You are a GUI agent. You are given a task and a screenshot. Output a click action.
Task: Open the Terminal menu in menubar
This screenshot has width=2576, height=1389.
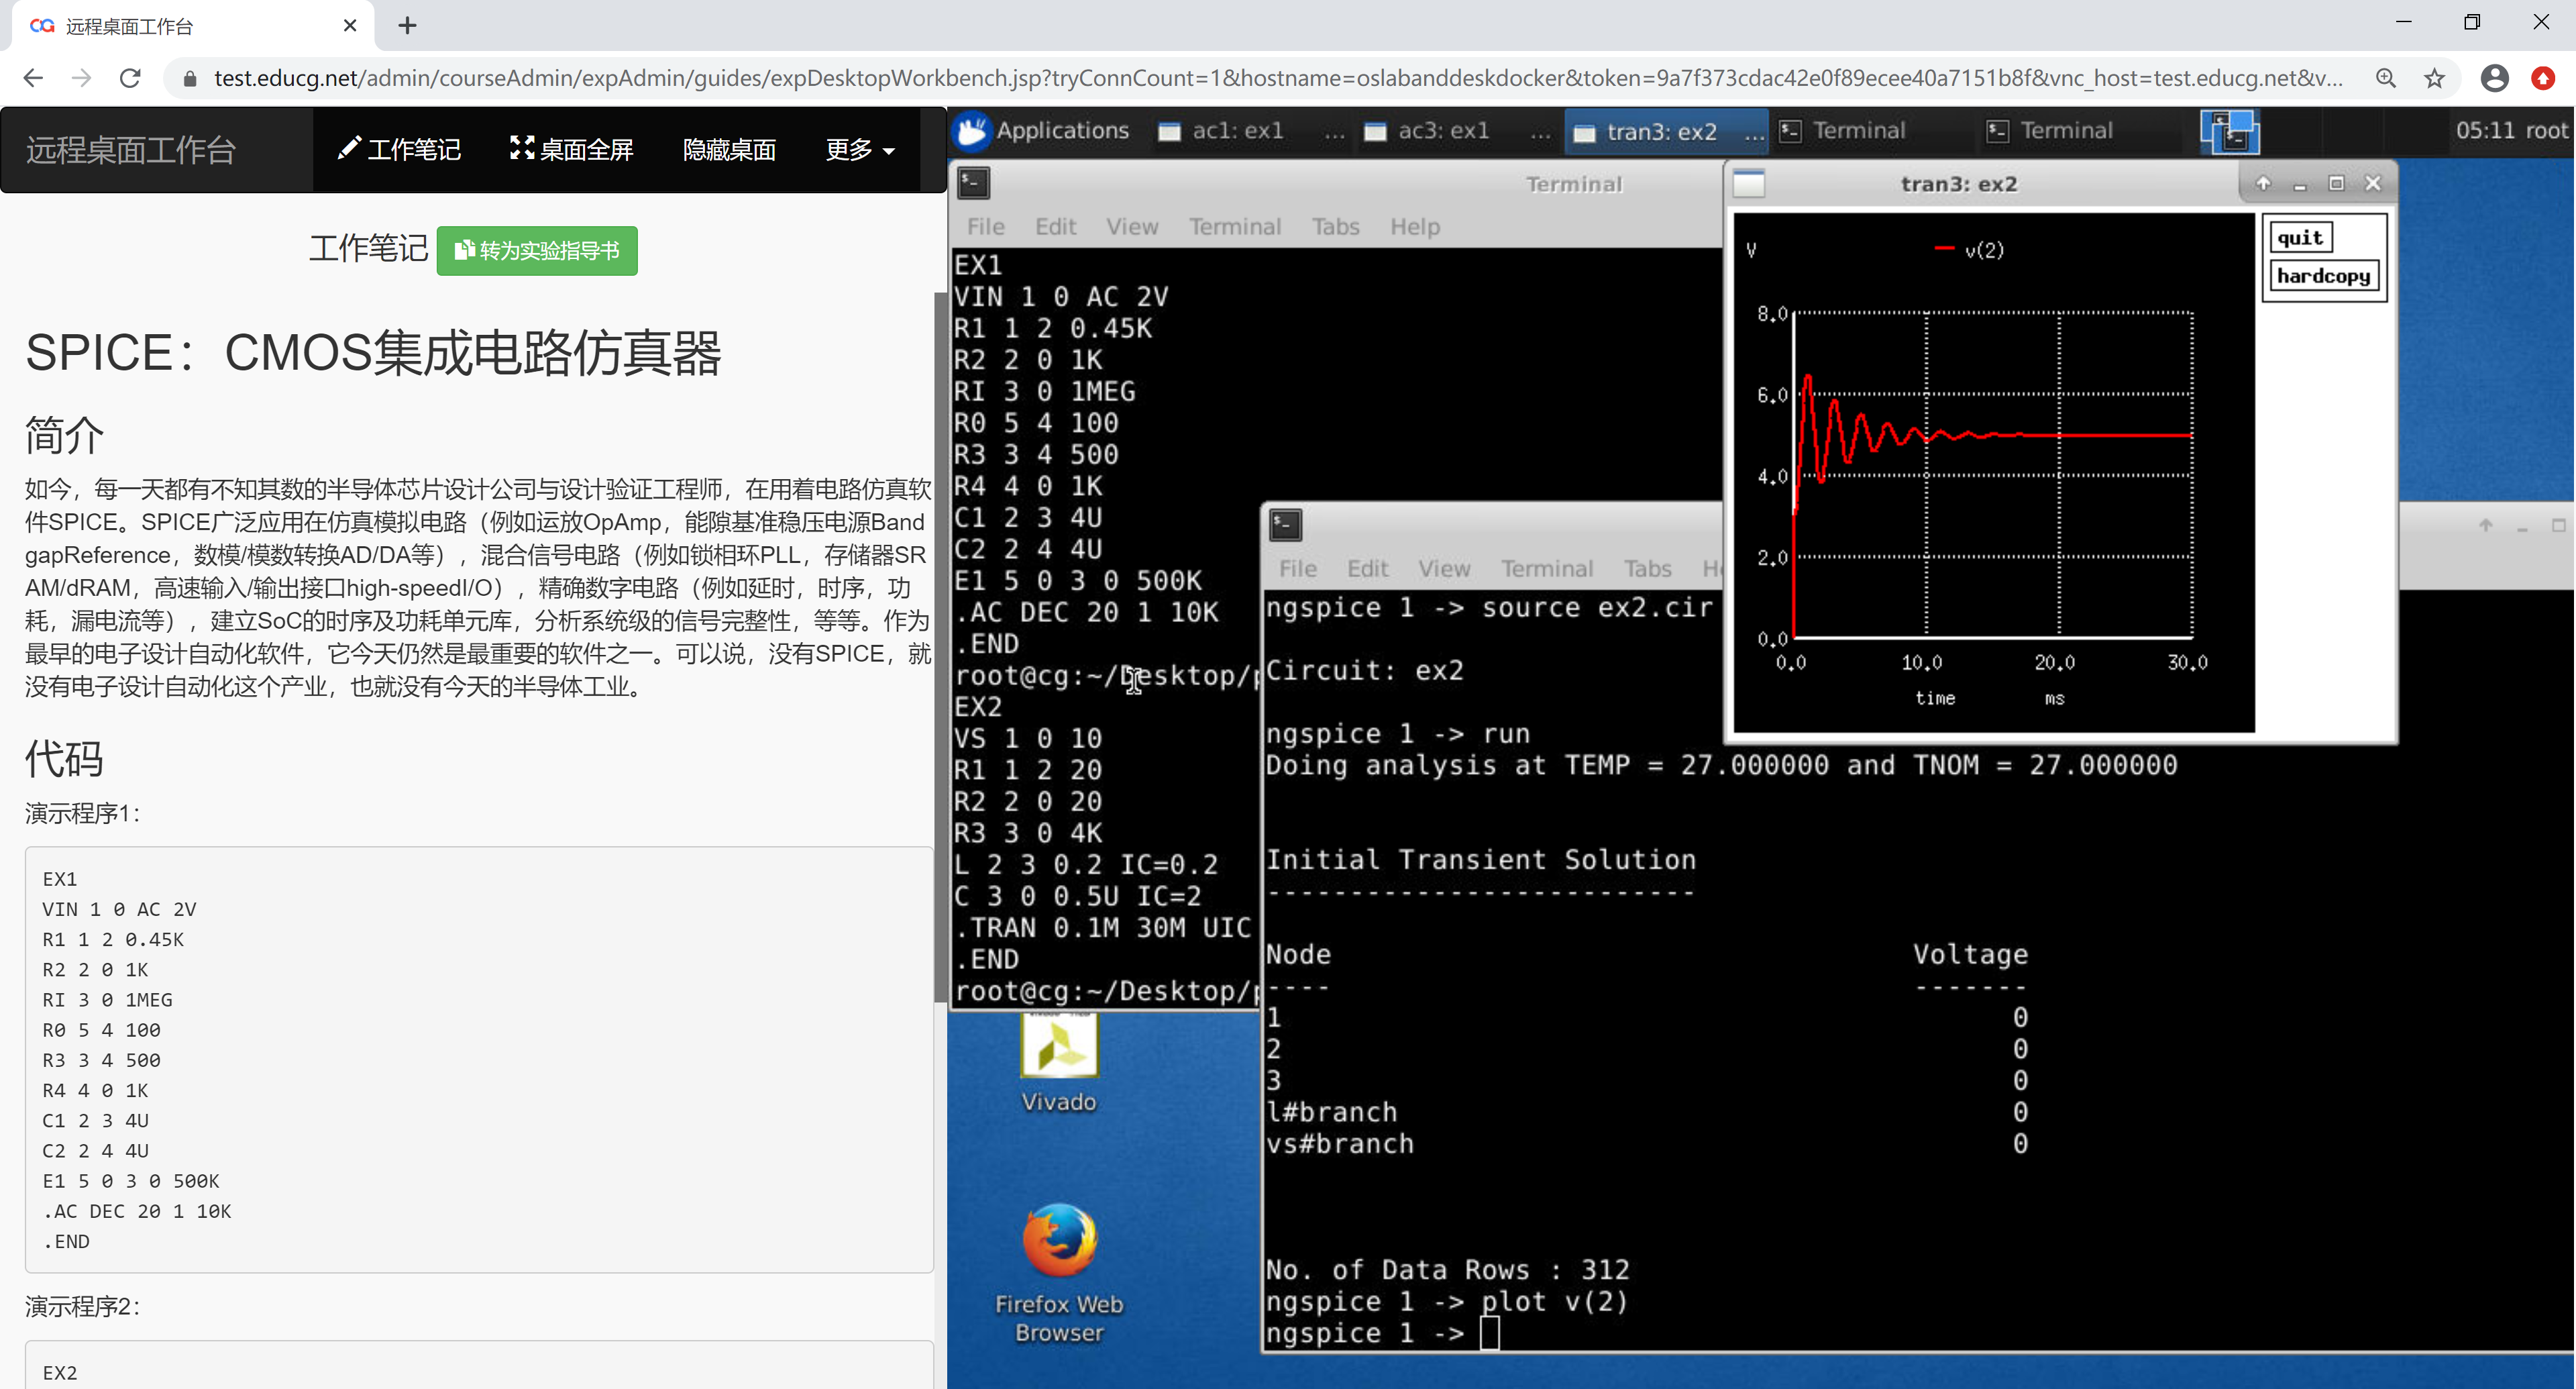(x=1234, y=227)
